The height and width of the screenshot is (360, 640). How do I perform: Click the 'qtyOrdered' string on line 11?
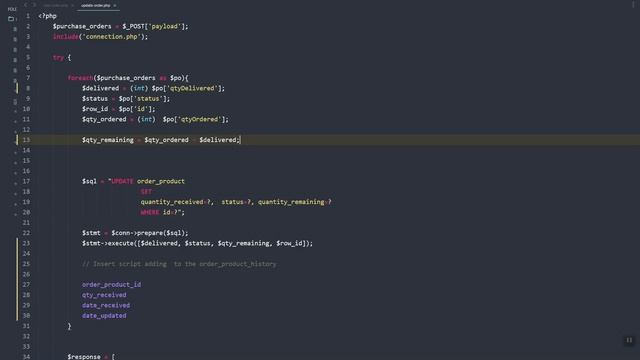[200, 119]
